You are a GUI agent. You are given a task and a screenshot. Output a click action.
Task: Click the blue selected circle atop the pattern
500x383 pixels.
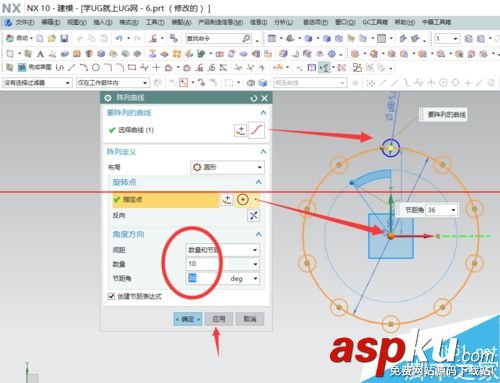[391, 148]
